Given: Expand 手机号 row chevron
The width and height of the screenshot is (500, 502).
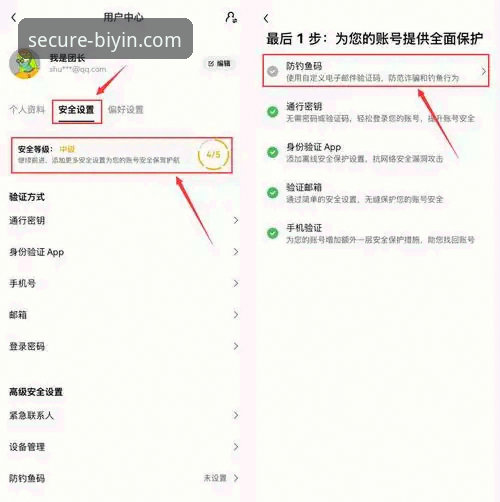Looking at the screenshot, I should (236, 283).
